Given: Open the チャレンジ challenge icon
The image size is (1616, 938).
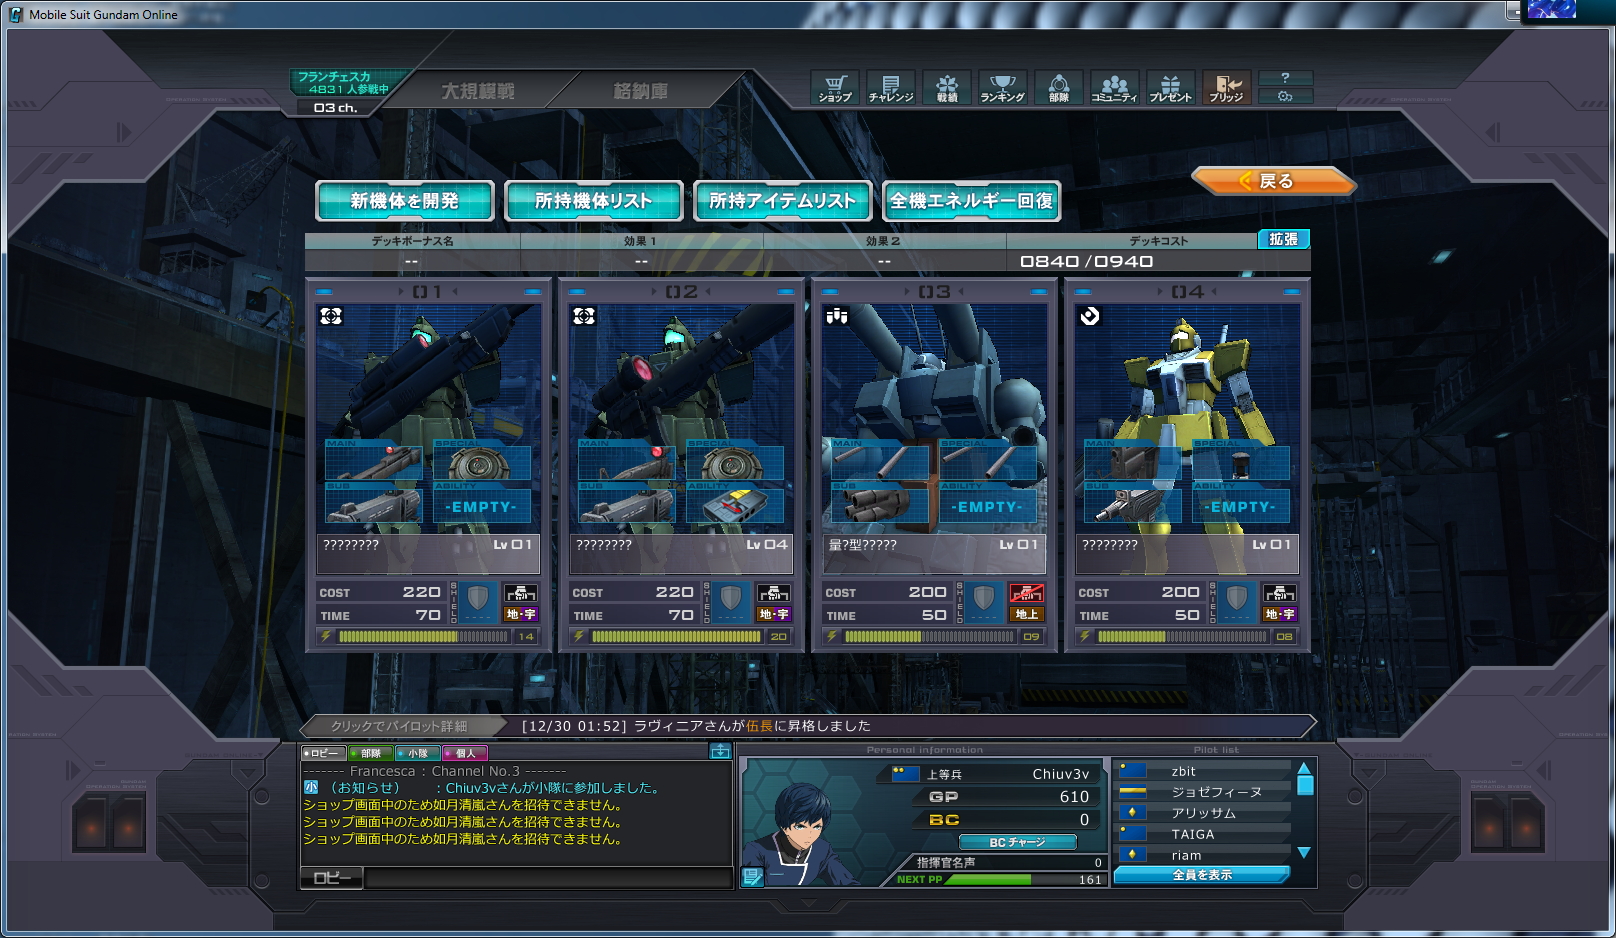Looking at the screenshot, I should click(891, 88).
